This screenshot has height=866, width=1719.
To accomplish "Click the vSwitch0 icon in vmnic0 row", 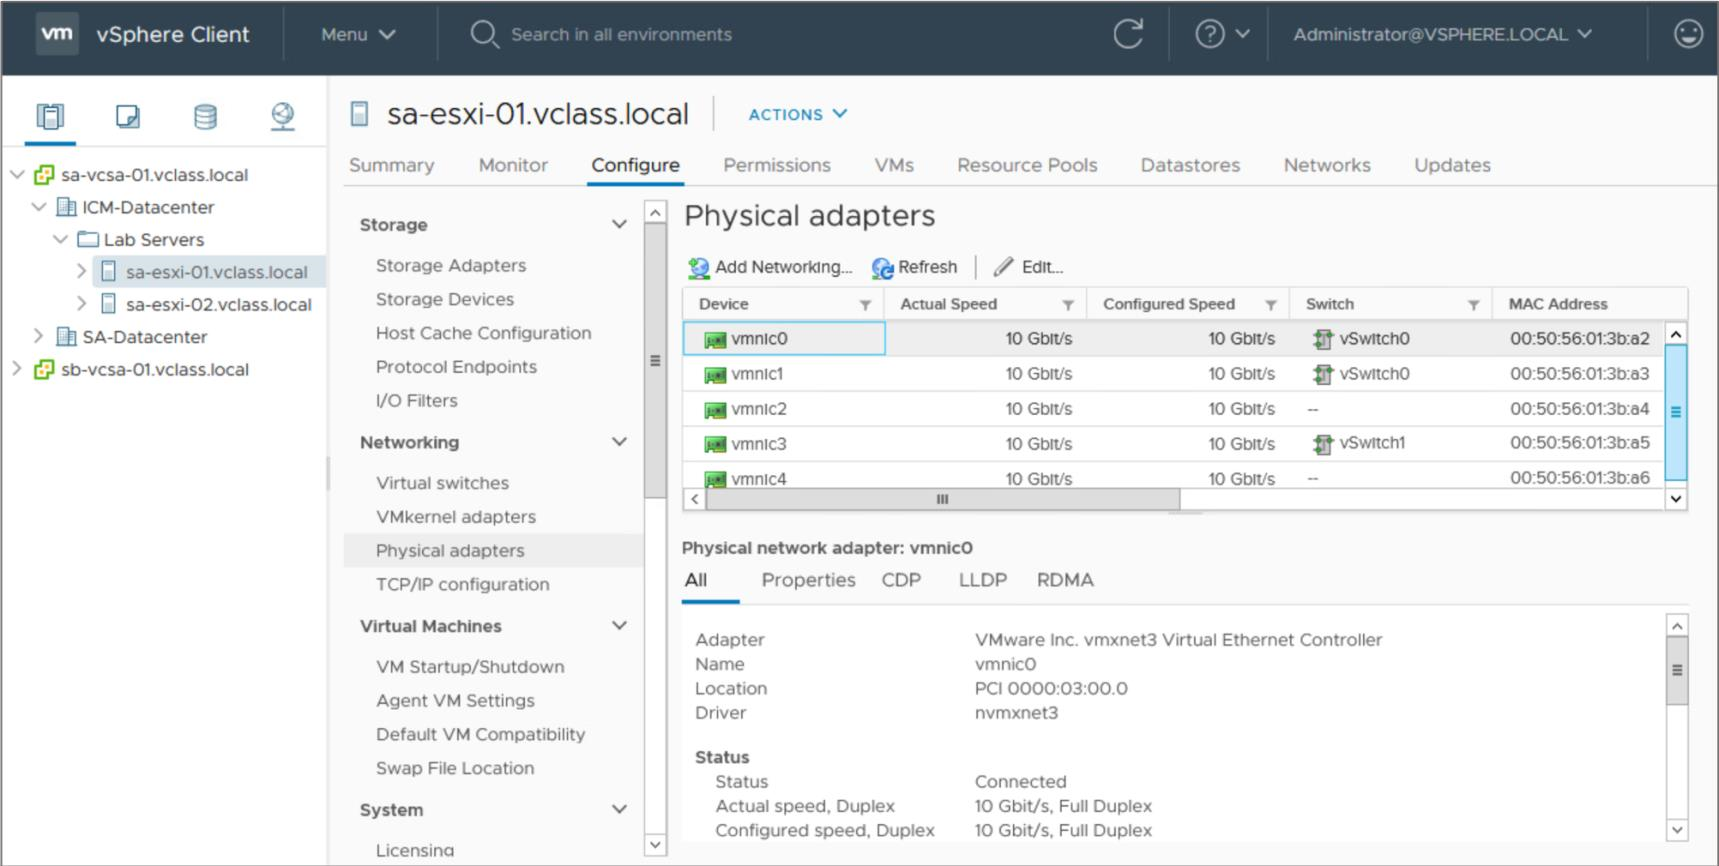I will [x=1323, y=339].
